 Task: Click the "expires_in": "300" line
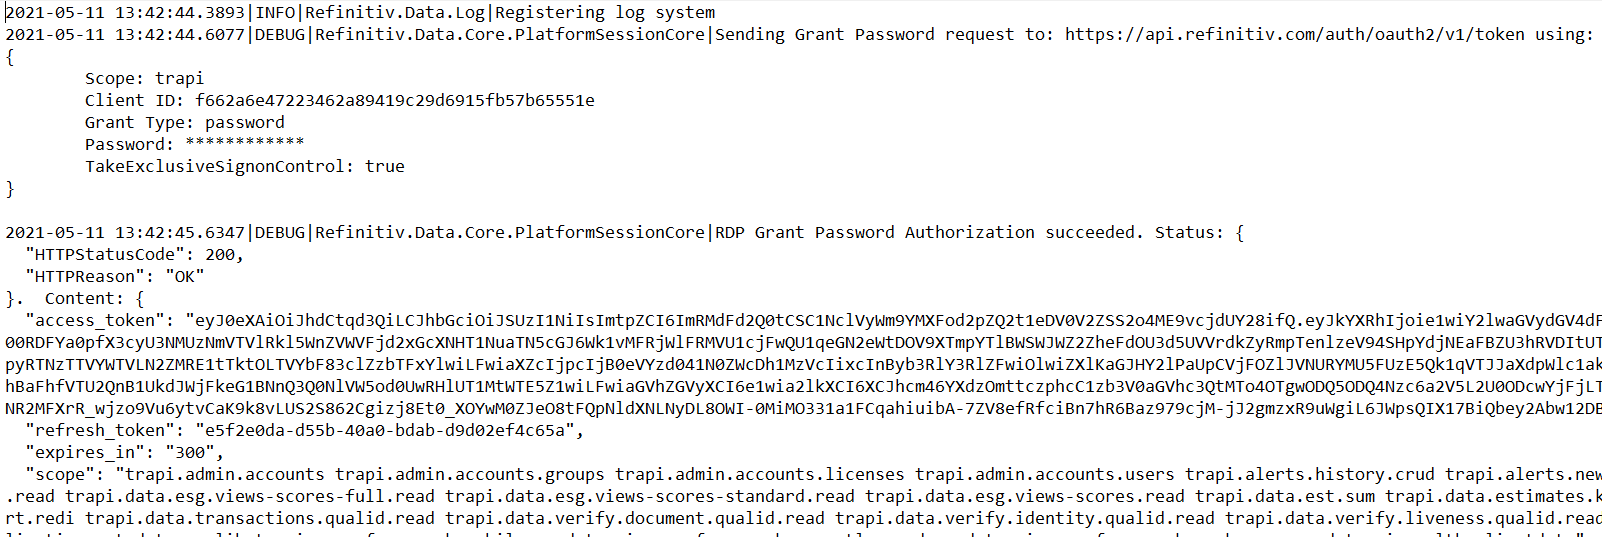tap(124, 452)
